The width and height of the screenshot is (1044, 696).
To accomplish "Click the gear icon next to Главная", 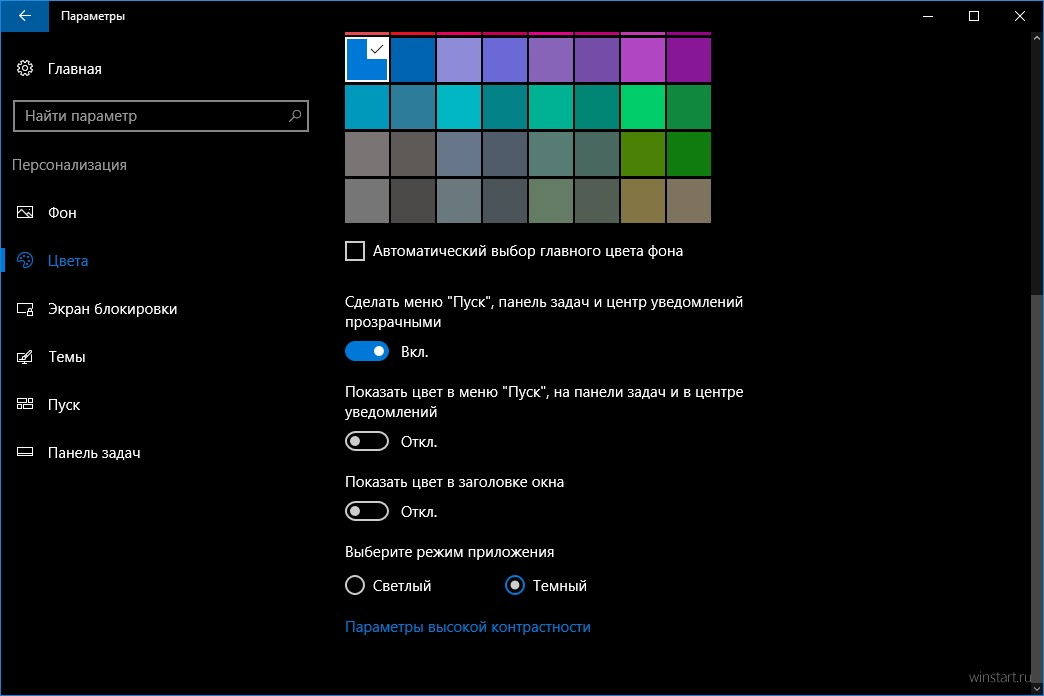I will pos(25,68).
